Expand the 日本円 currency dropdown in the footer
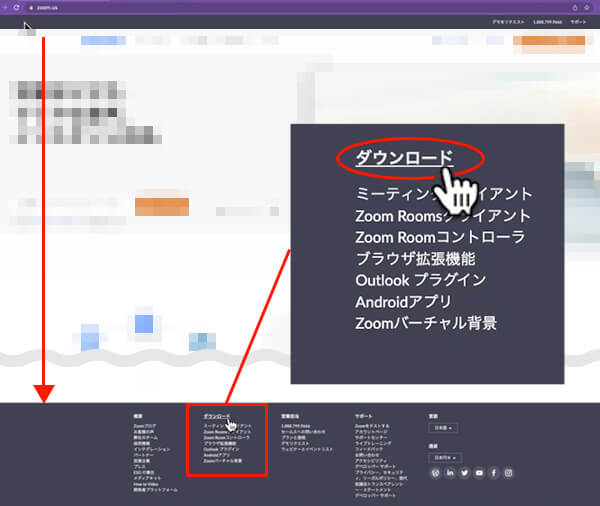Image resolution: width=600 pixels, height=506 pixels. (x=445, y=458)
